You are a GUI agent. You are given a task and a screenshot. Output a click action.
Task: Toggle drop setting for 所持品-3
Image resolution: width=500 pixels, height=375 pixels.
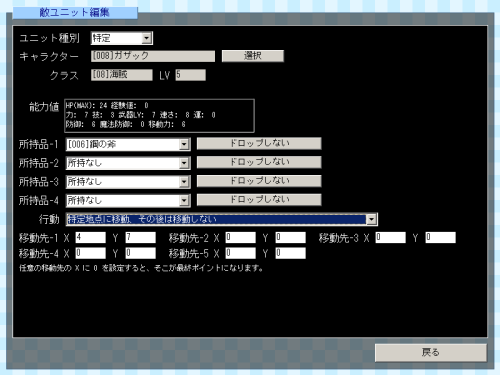click(x=259, y=181)
